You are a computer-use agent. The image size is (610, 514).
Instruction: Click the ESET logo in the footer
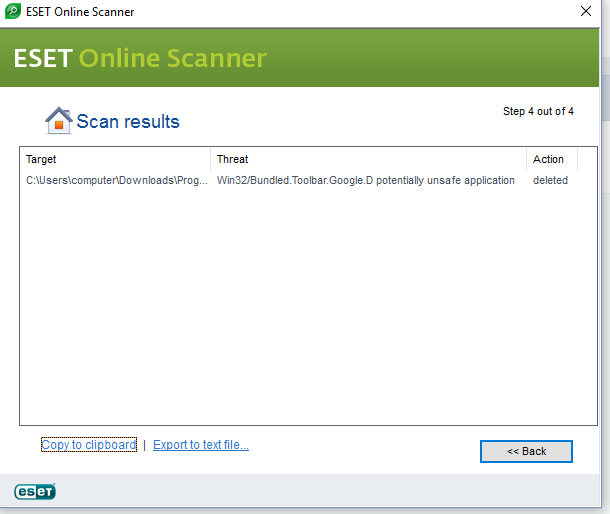coord(35,492)
